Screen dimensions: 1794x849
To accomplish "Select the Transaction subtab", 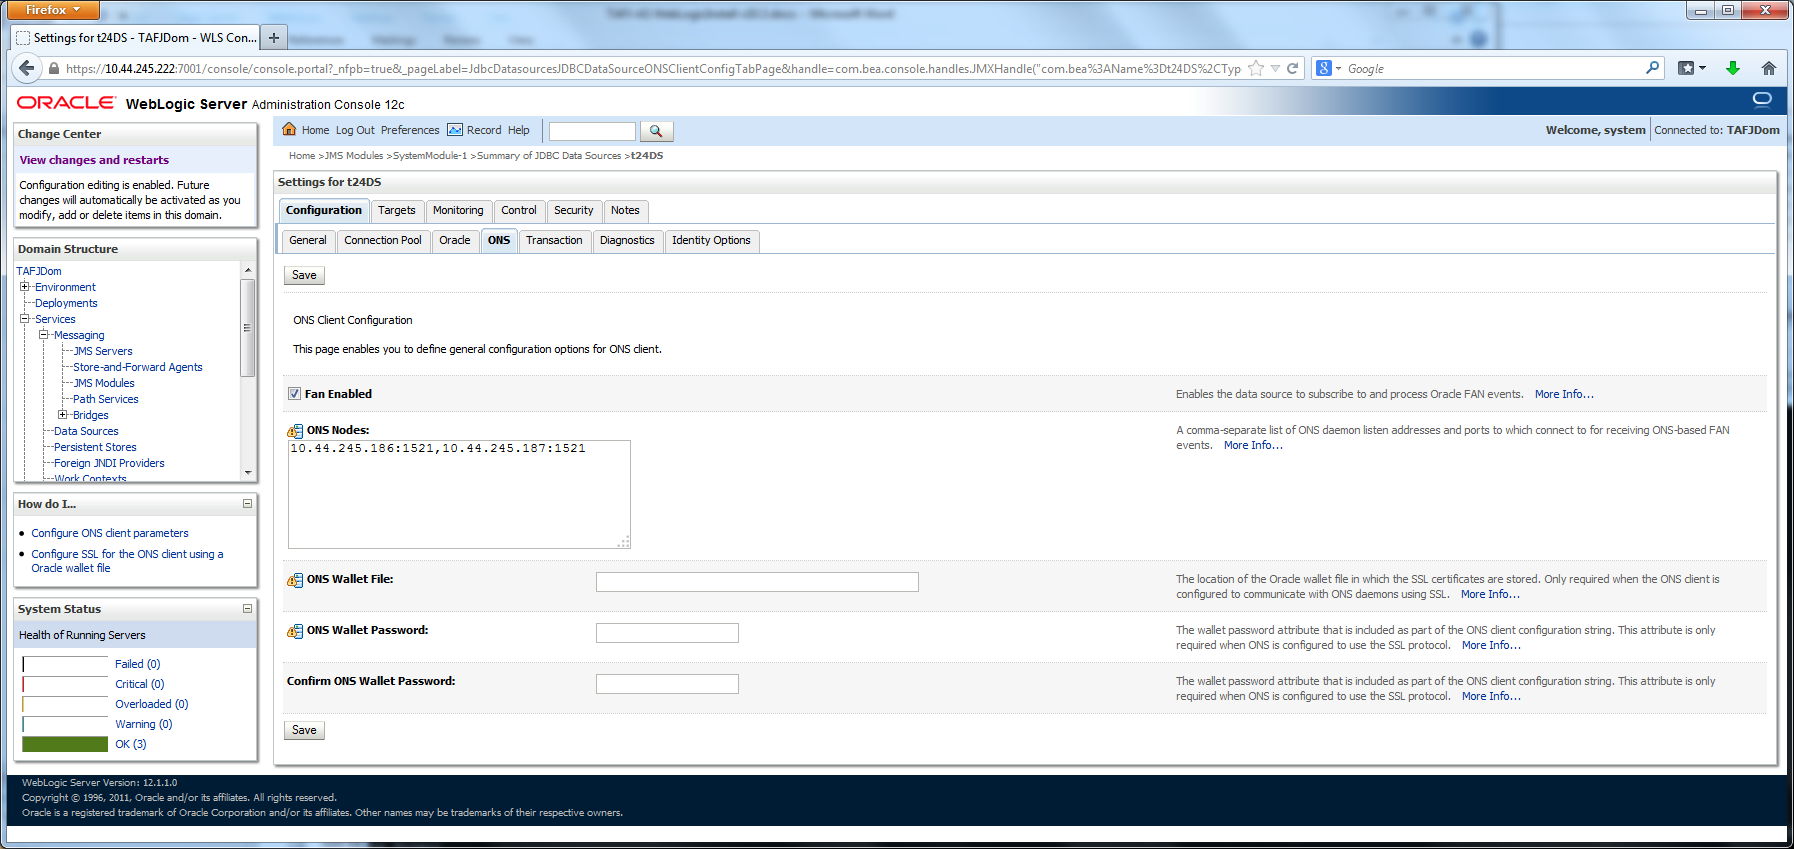I will [554, 240].
